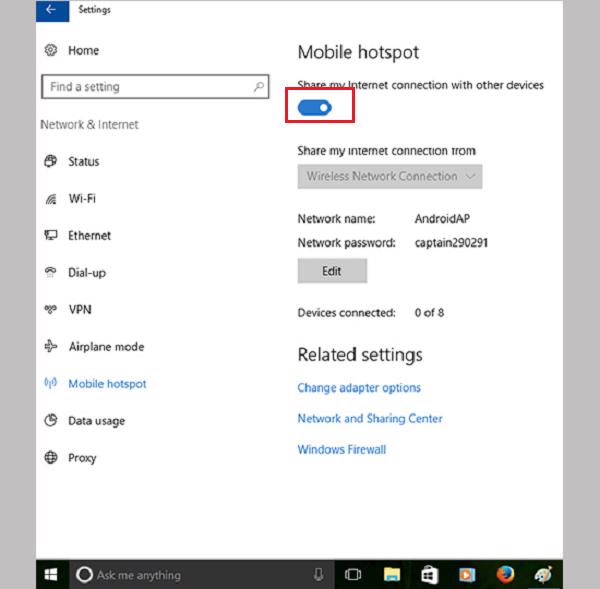This screenshot has width=600, height=589.
Task: Go back using the back arrow
Action: tap(50, 10)
